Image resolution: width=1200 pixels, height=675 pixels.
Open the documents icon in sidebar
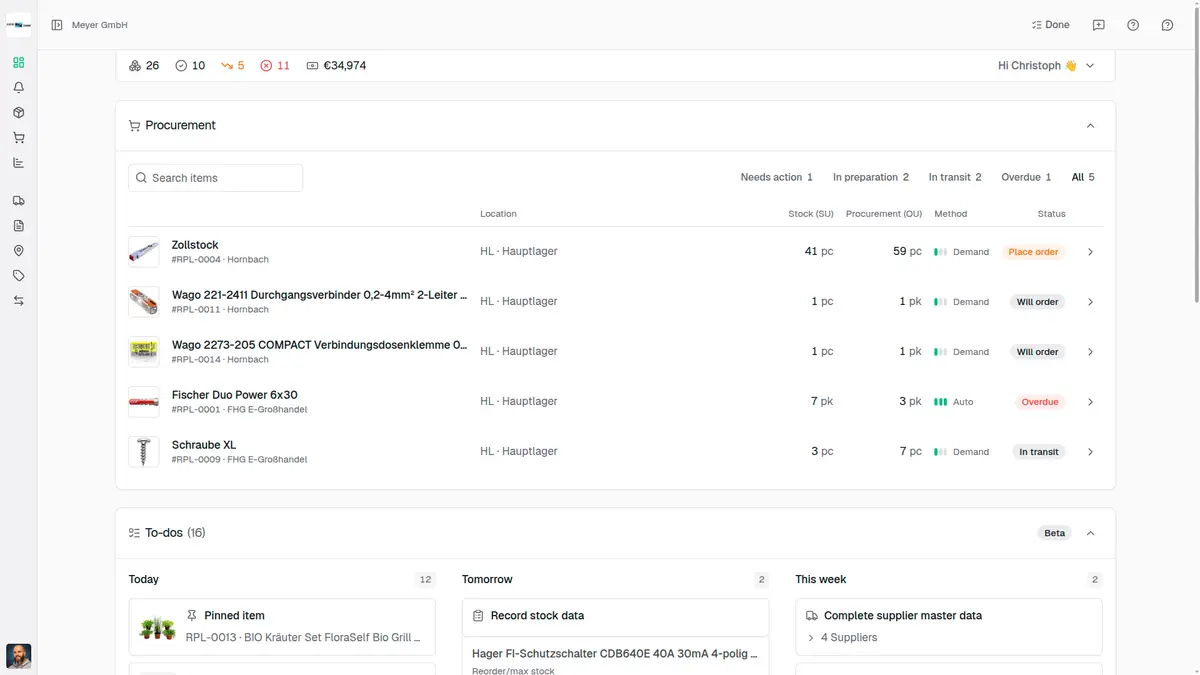click(x=18, y=226)
